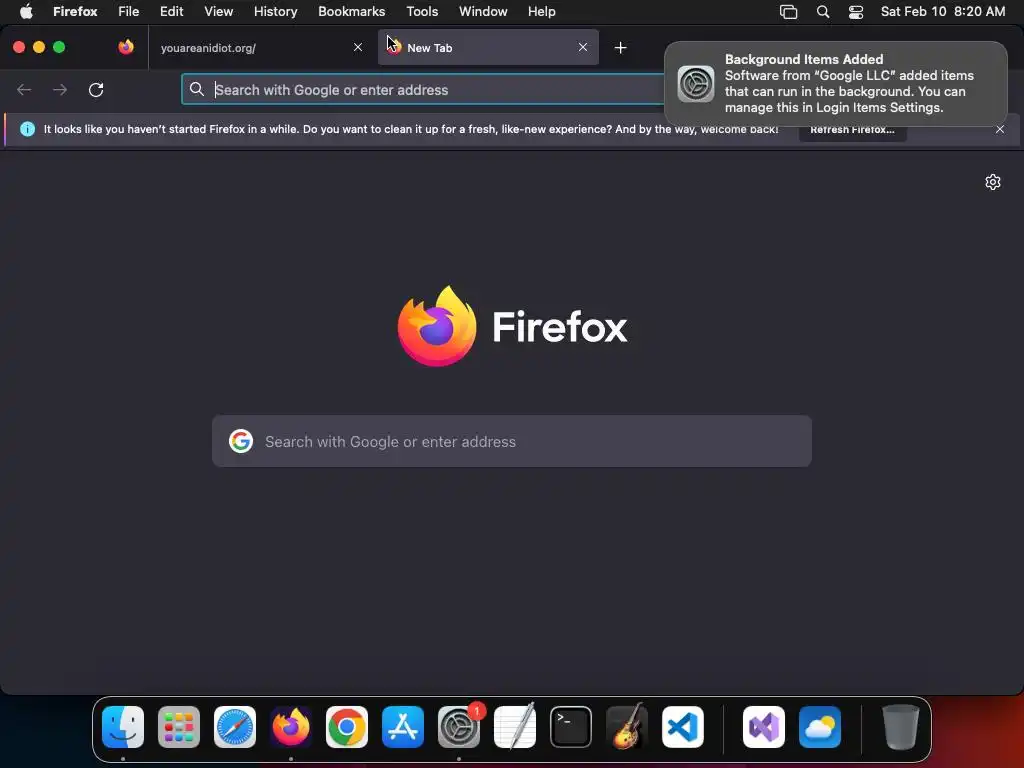Select the New Tab tab
The width and height of the screenshot is (1024, 768).
pos(488,48)
